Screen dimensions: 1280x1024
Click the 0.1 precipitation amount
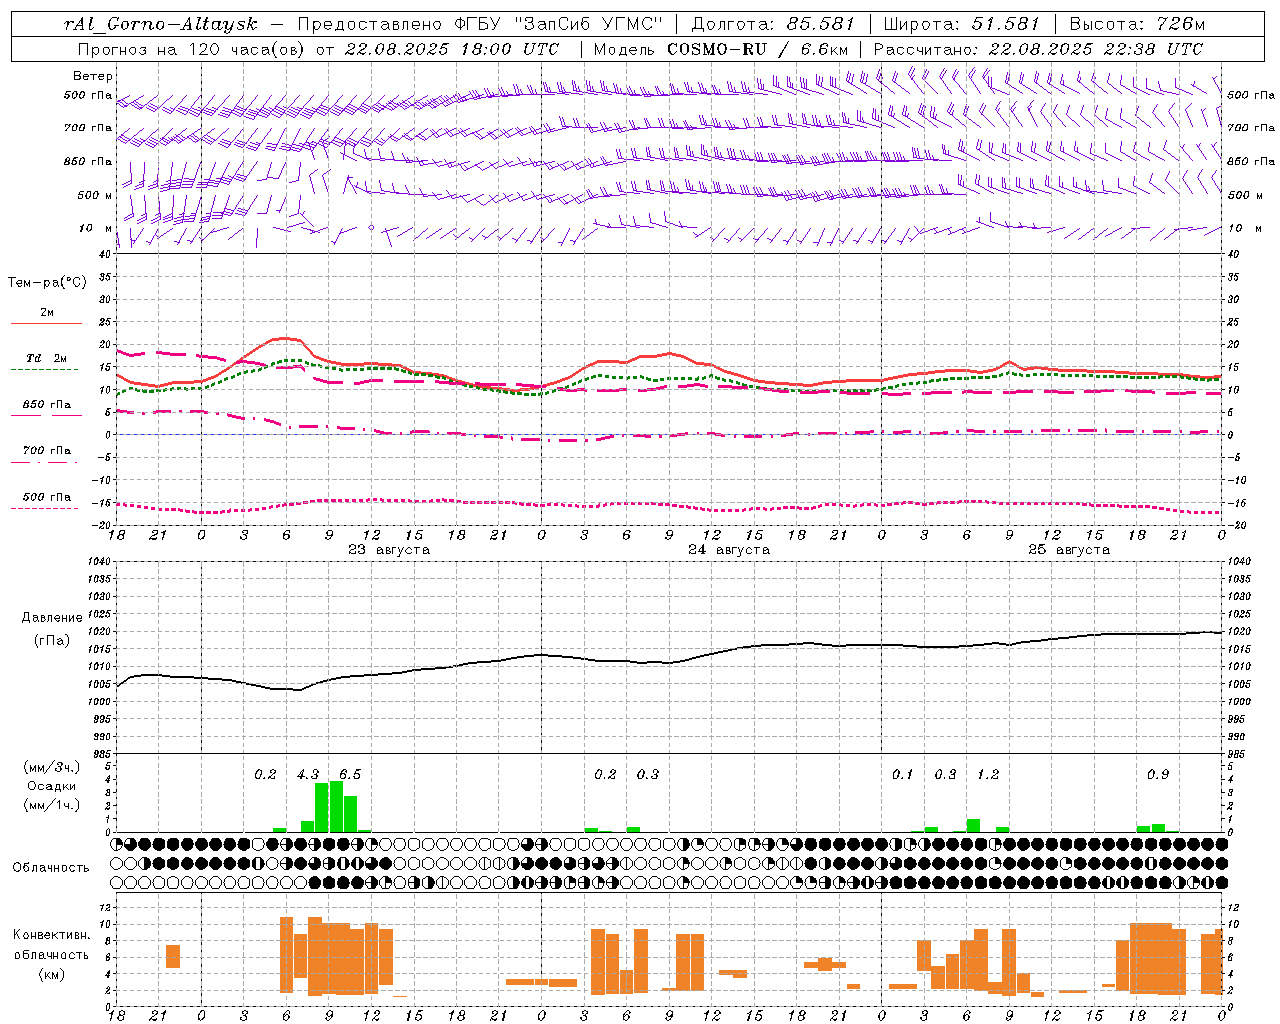coord(903,775)
